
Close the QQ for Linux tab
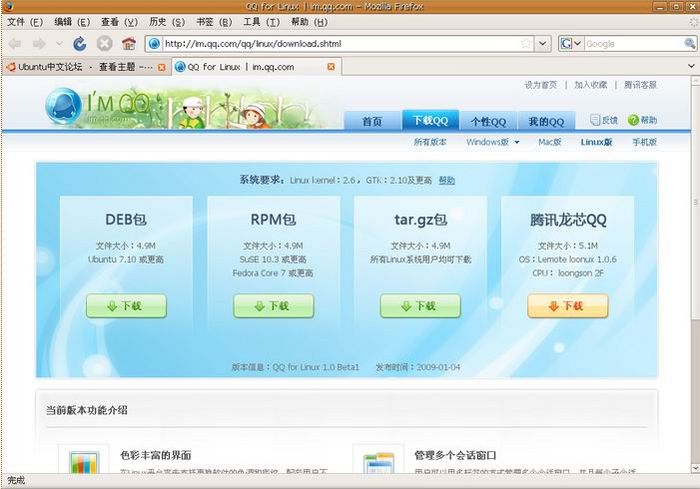pos(331,67)
